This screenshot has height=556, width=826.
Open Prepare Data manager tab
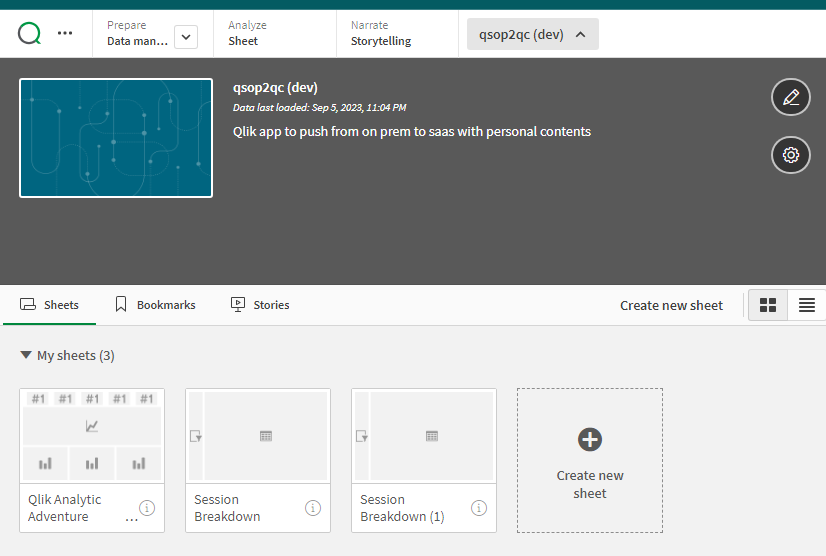coord(137,33)
